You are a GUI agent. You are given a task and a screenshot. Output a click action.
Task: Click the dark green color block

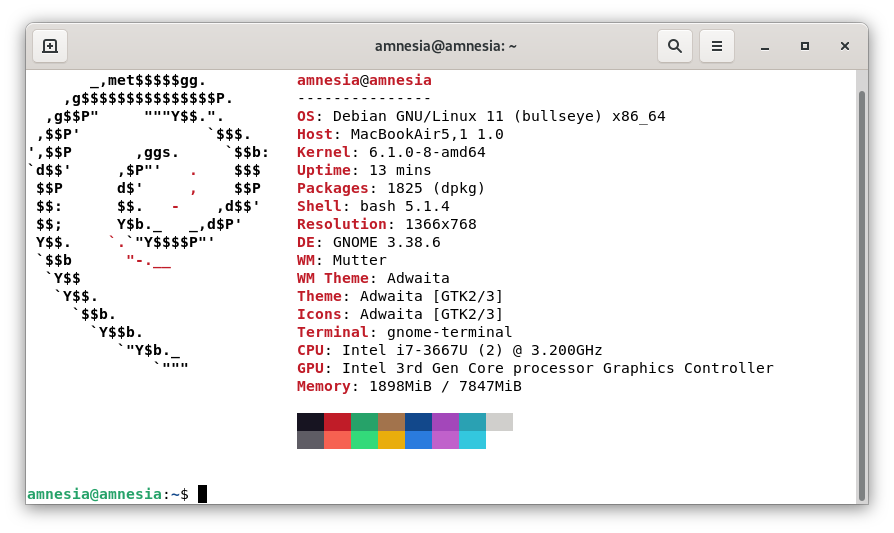point(364,422)
